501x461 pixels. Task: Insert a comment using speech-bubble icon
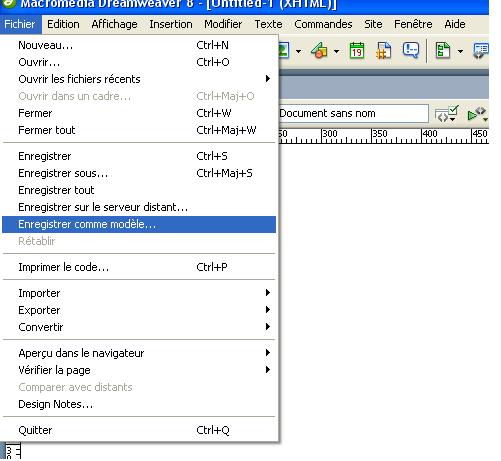click(411, 51)
